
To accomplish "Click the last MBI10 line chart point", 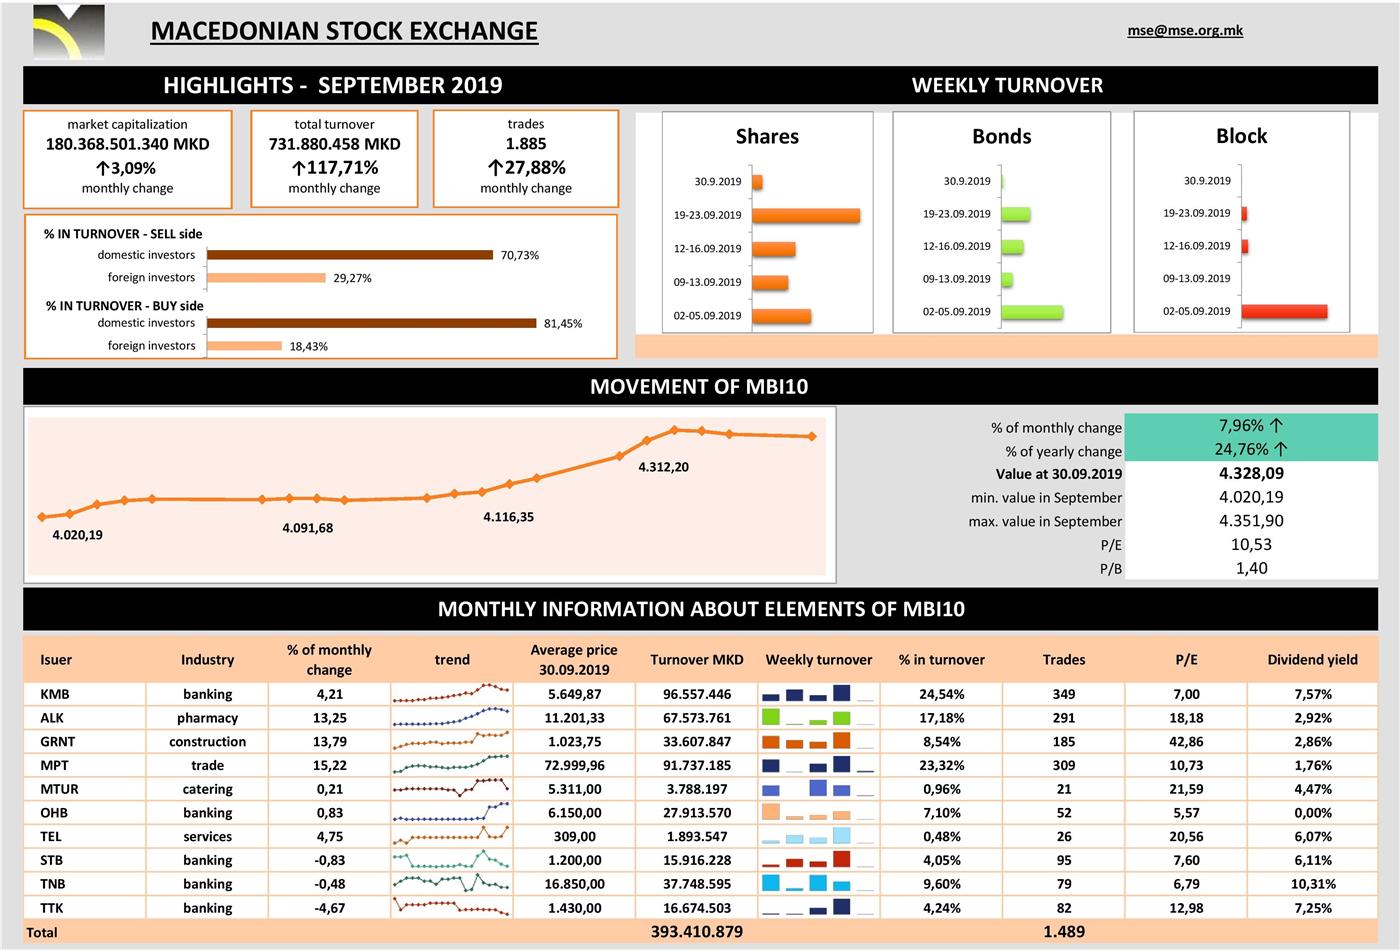I will (811, 436).
